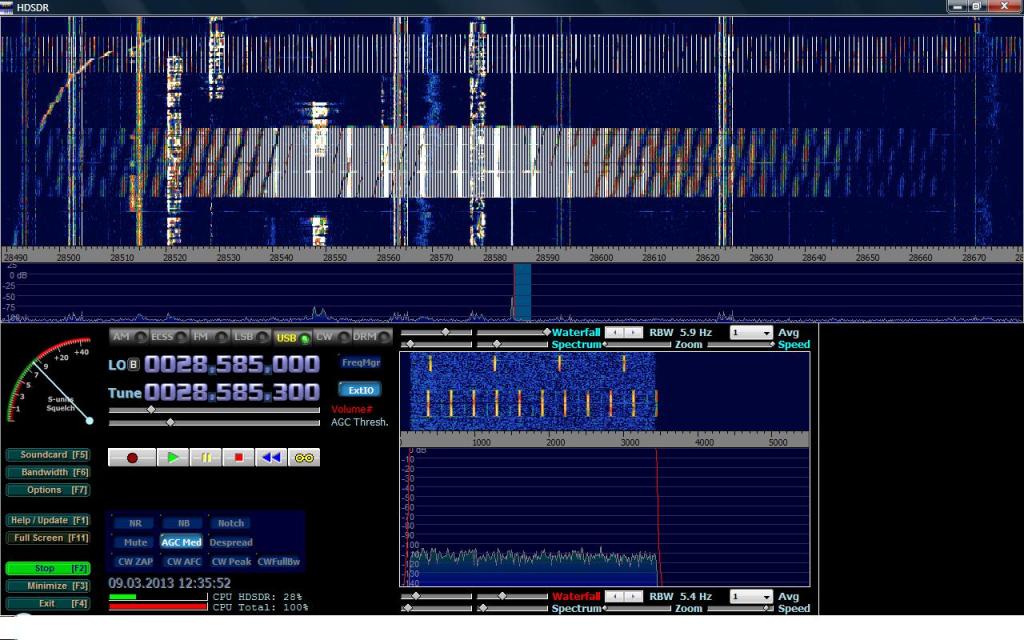The image size is (1024, 640).
Task: Enable the NR noise reduction toggle
Action: 134,523
